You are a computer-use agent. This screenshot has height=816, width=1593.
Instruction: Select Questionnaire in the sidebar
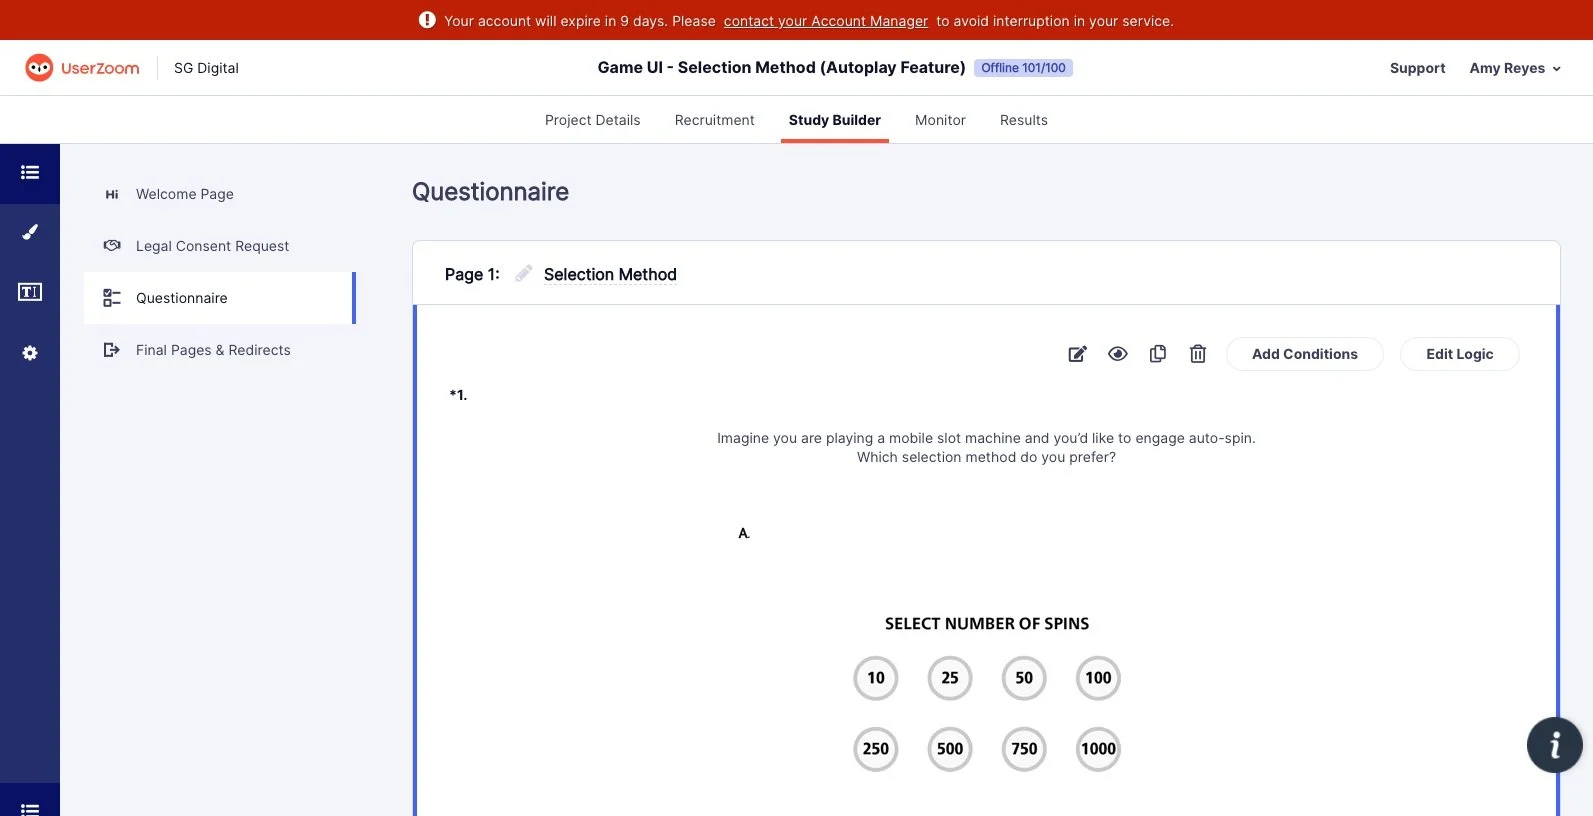click(220, 298)
